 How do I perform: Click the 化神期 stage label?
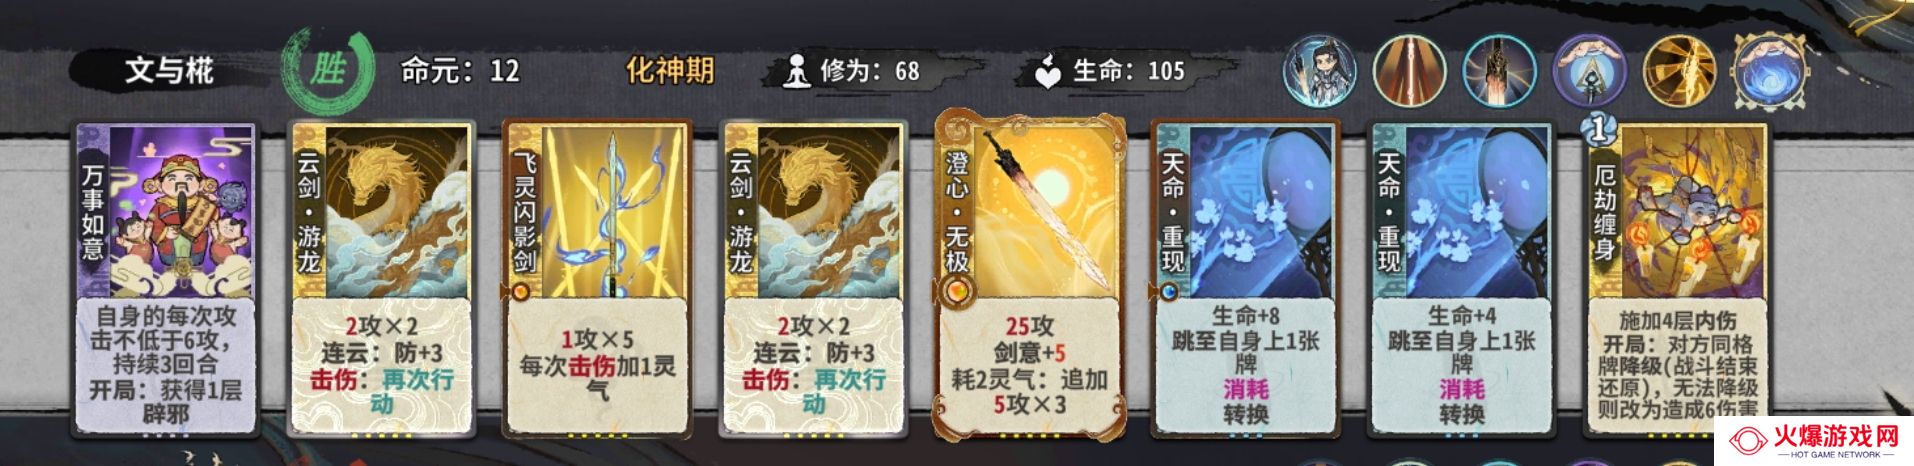670,71
